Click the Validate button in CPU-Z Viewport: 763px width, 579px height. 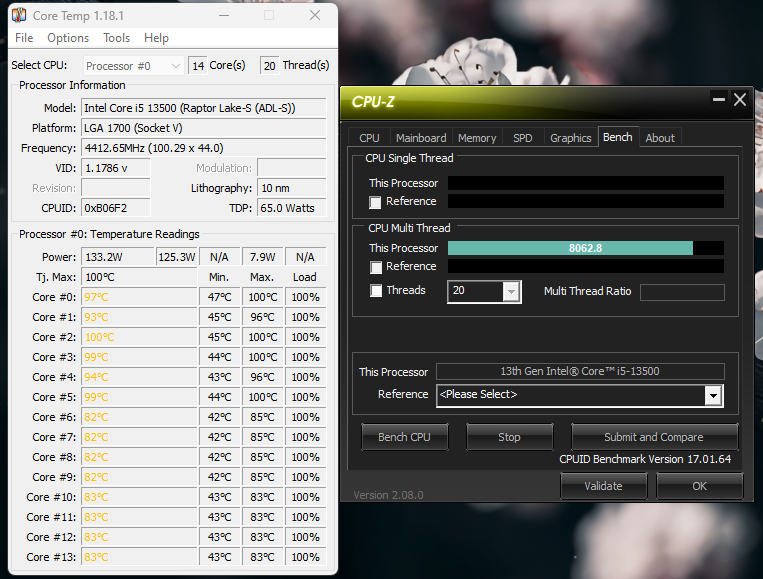[x=603, y=486]
